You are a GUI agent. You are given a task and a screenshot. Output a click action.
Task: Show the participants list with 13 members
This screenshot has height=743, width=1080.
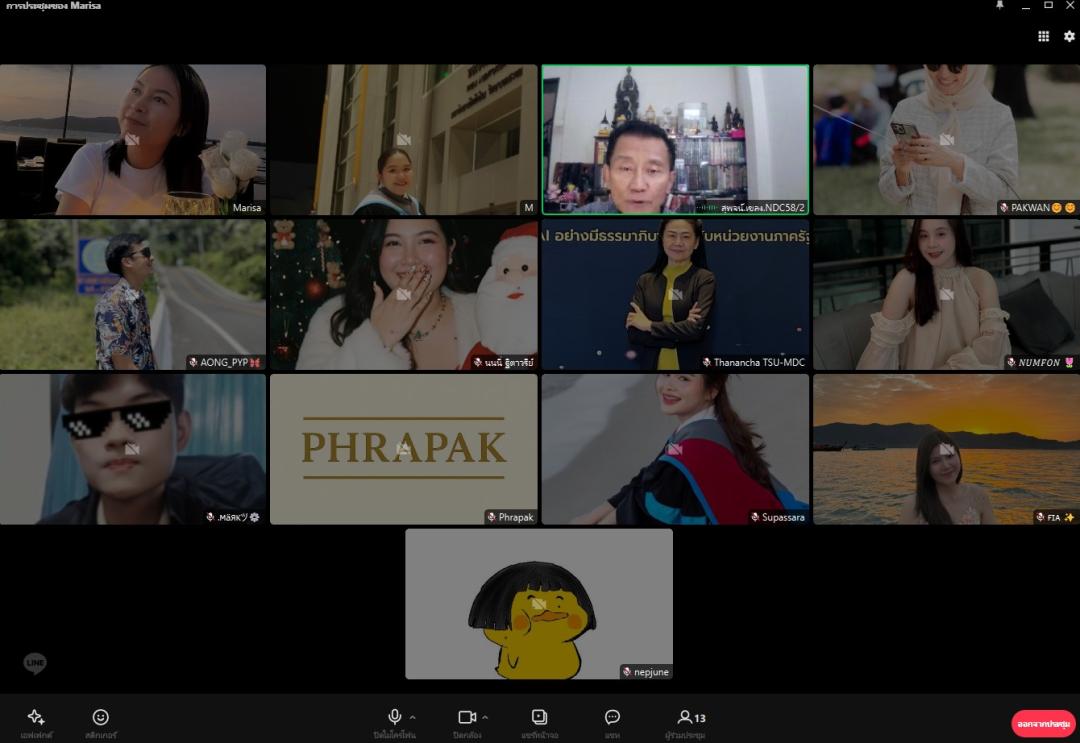[691, 717]
